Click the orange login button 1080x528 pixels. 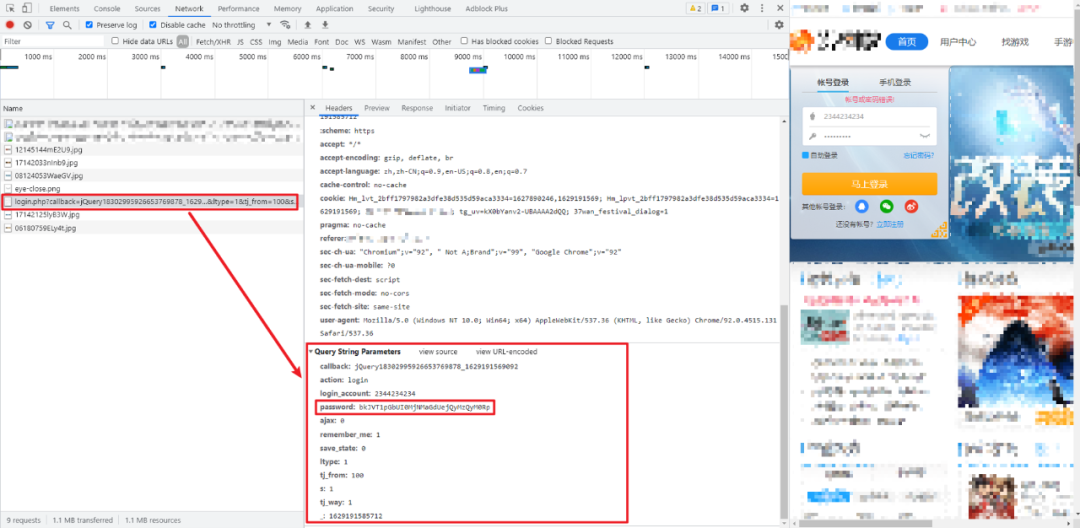click(x=869, y=184)
